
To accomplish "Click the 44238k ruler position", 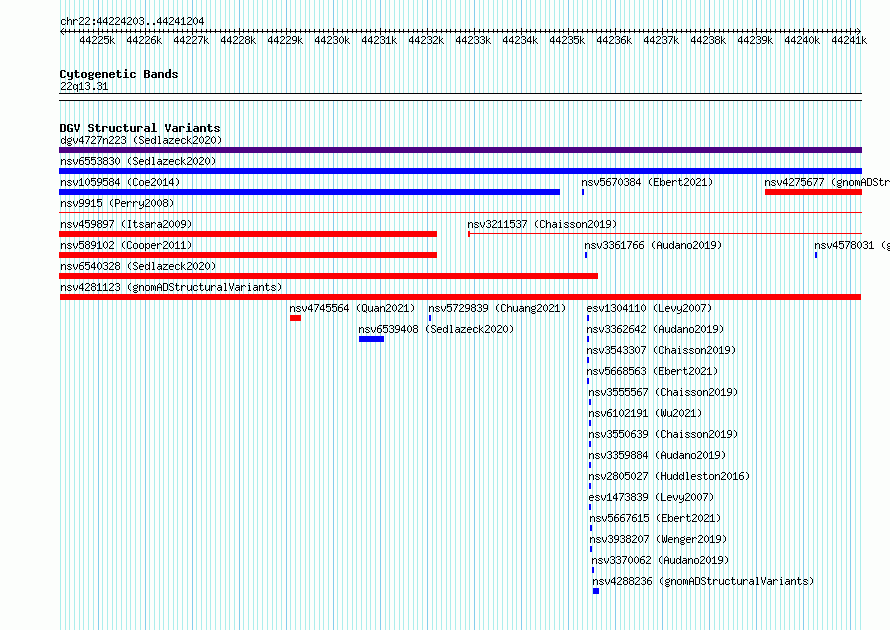I will point(708,40).
